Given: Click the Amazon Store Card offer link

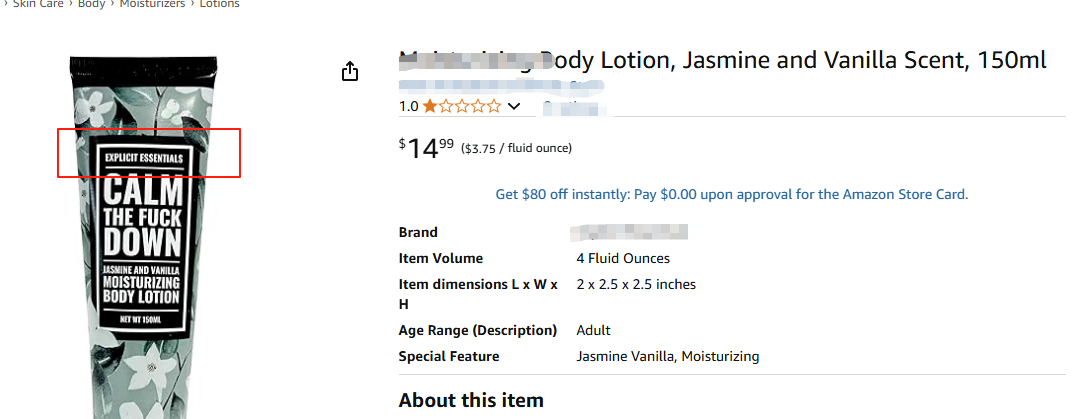Looking at the screenshot, I should click(x=731, y=194).
